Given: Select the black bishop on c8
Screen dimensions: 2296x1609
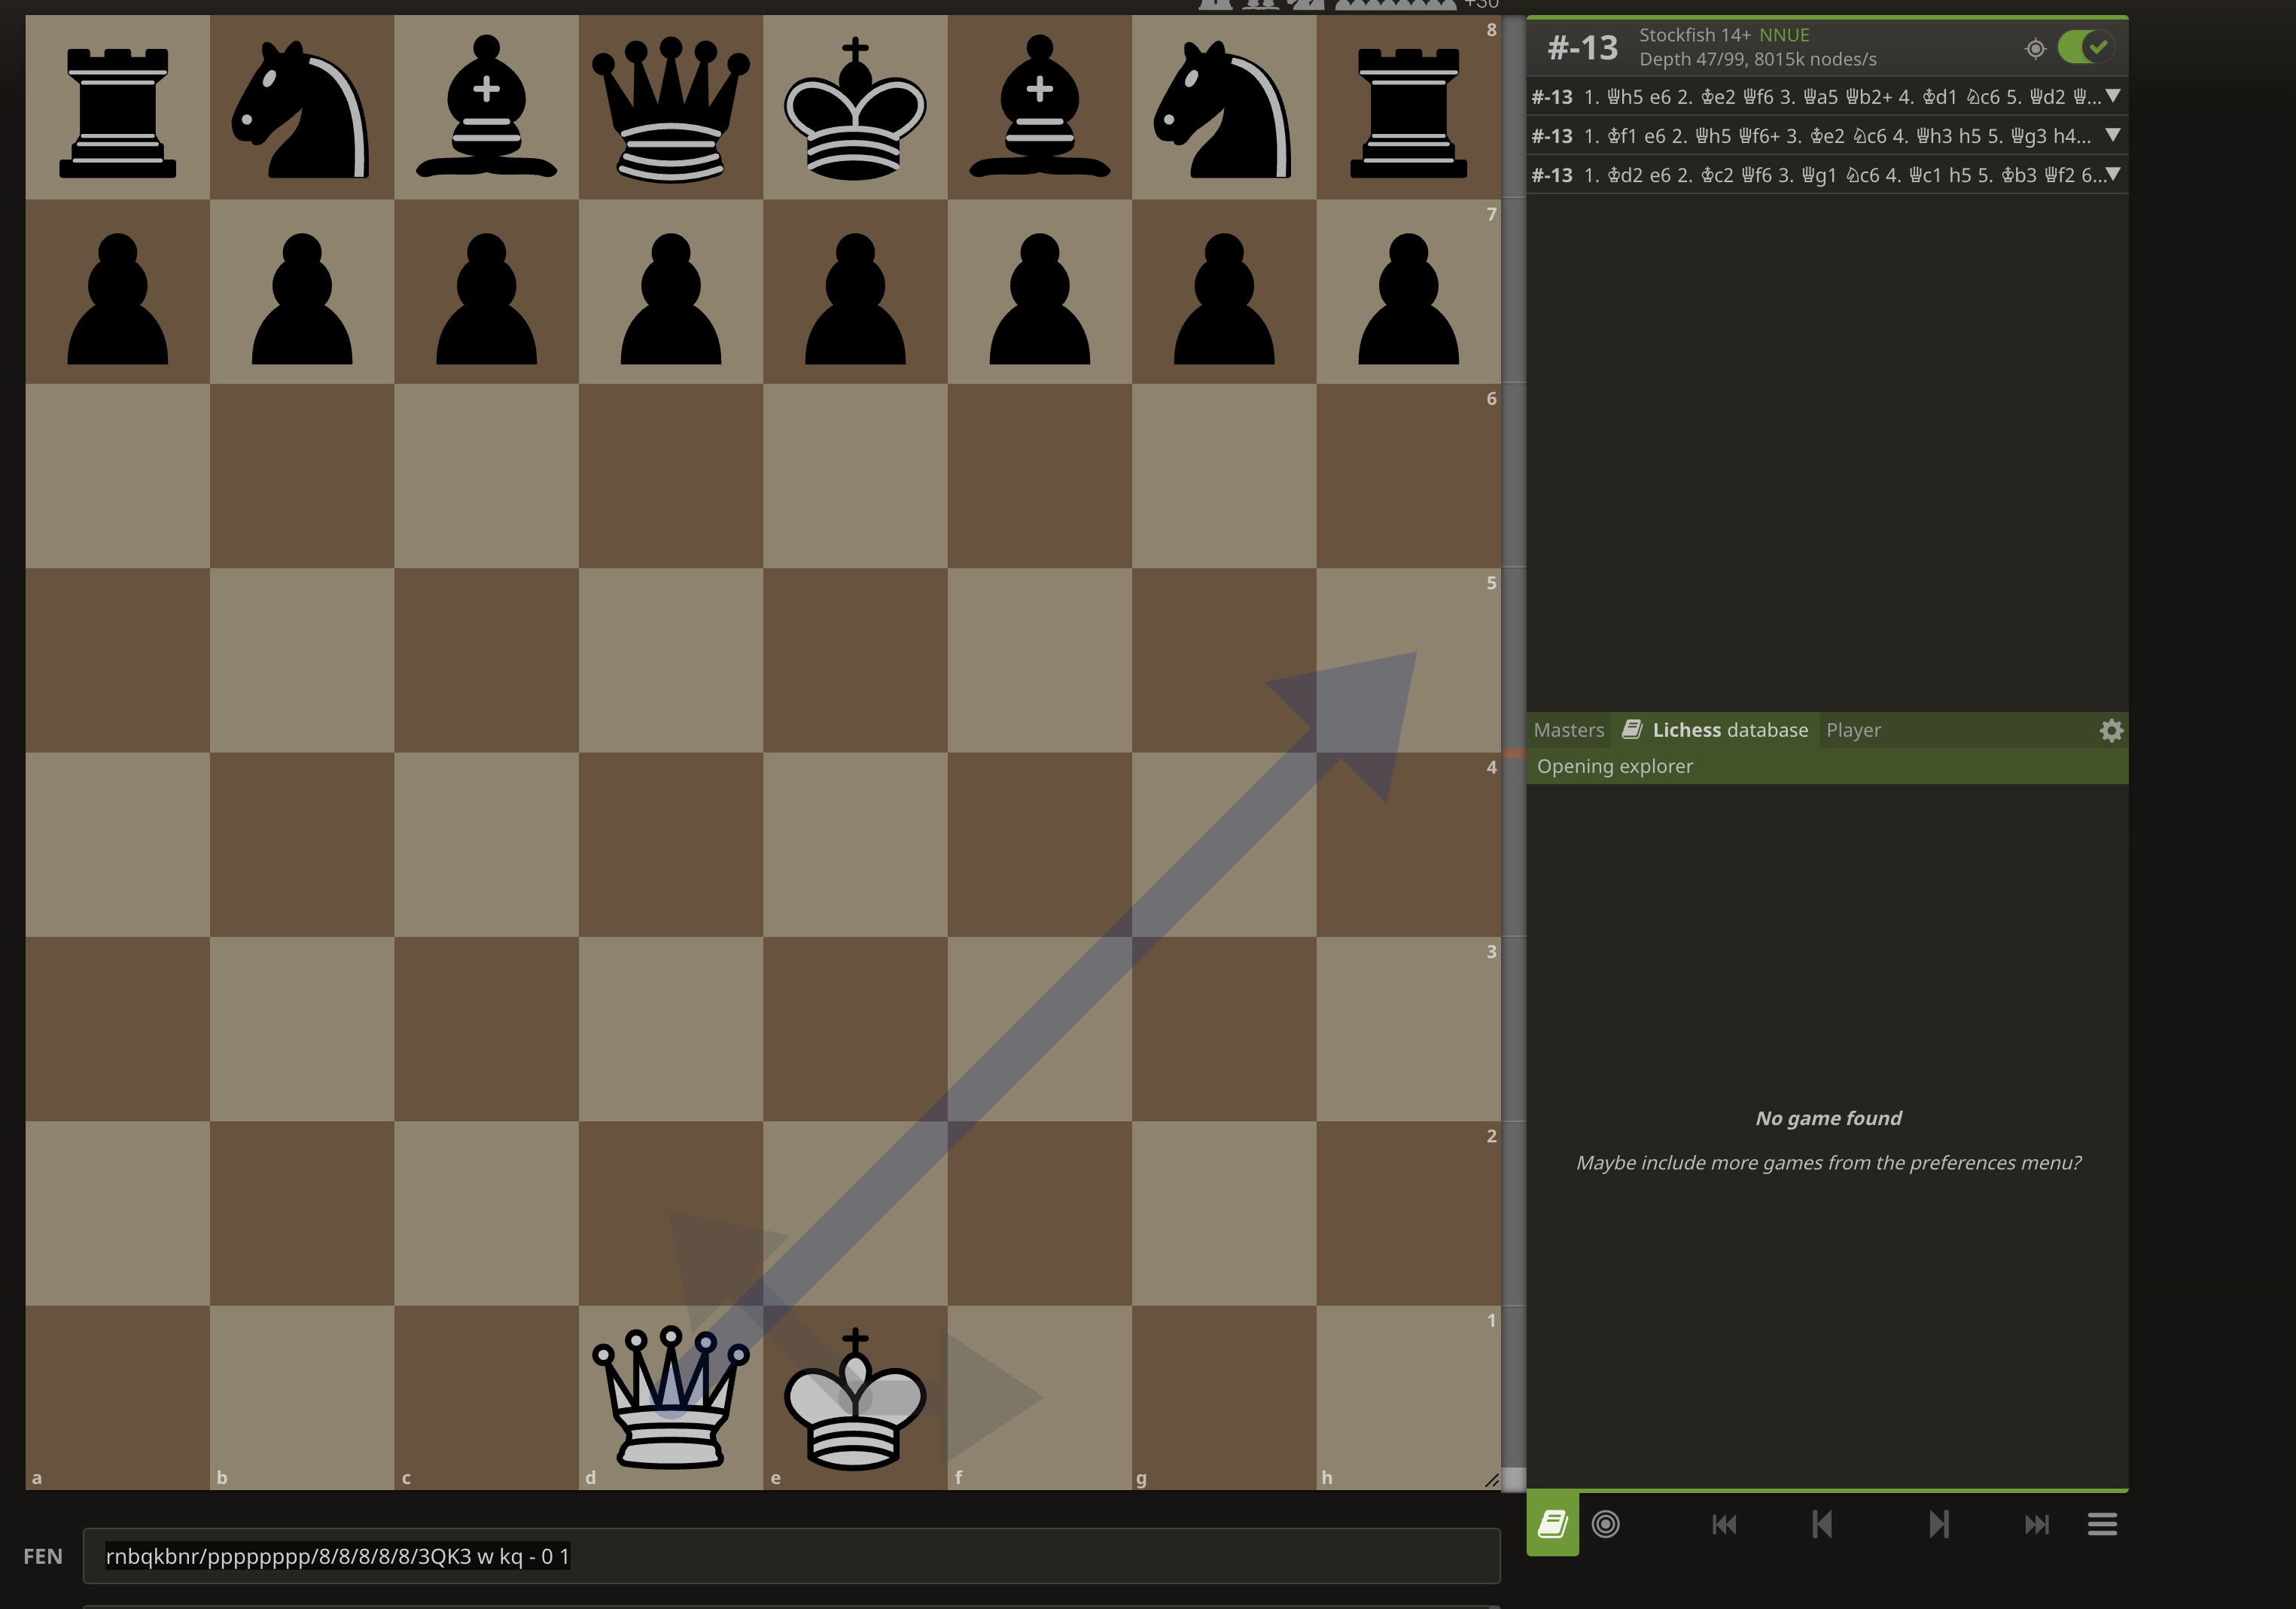Looking at the screenshot, I should [x=486, y=106].
